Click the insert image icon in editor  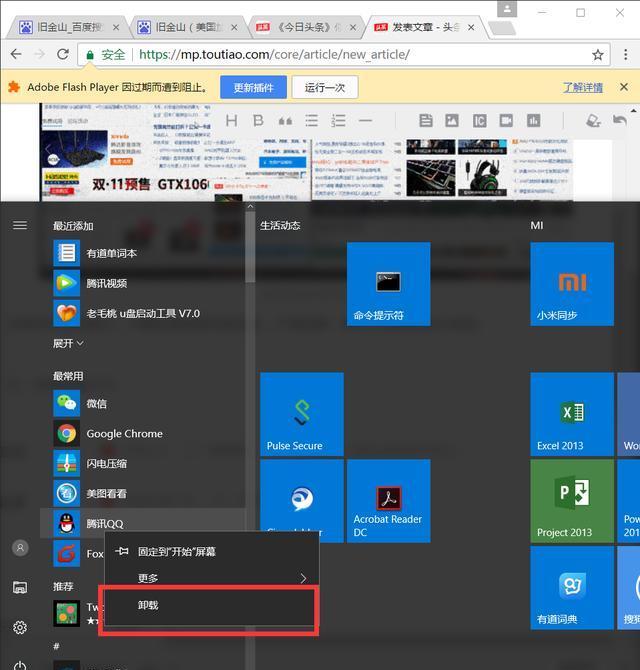(x=452, y=121)
